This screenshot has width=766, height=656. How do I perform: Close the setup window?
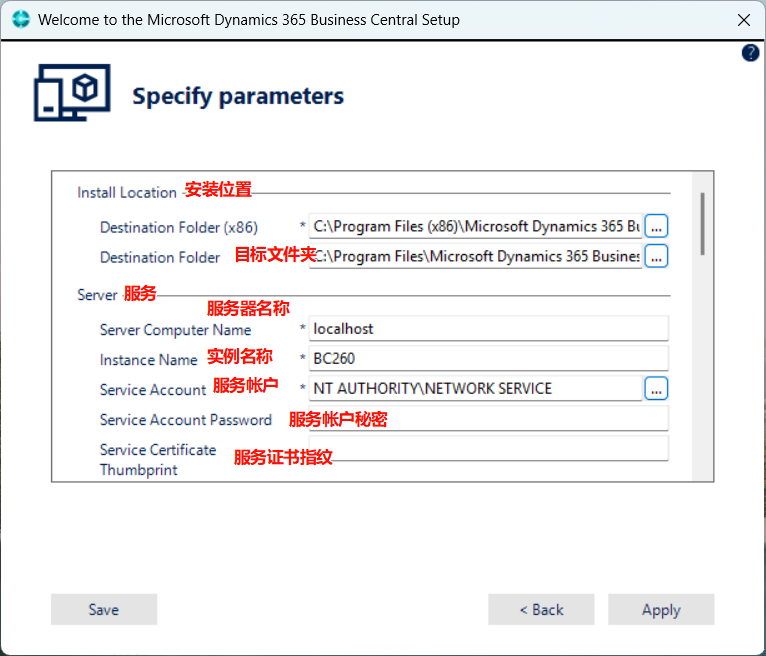click(744, 20)
